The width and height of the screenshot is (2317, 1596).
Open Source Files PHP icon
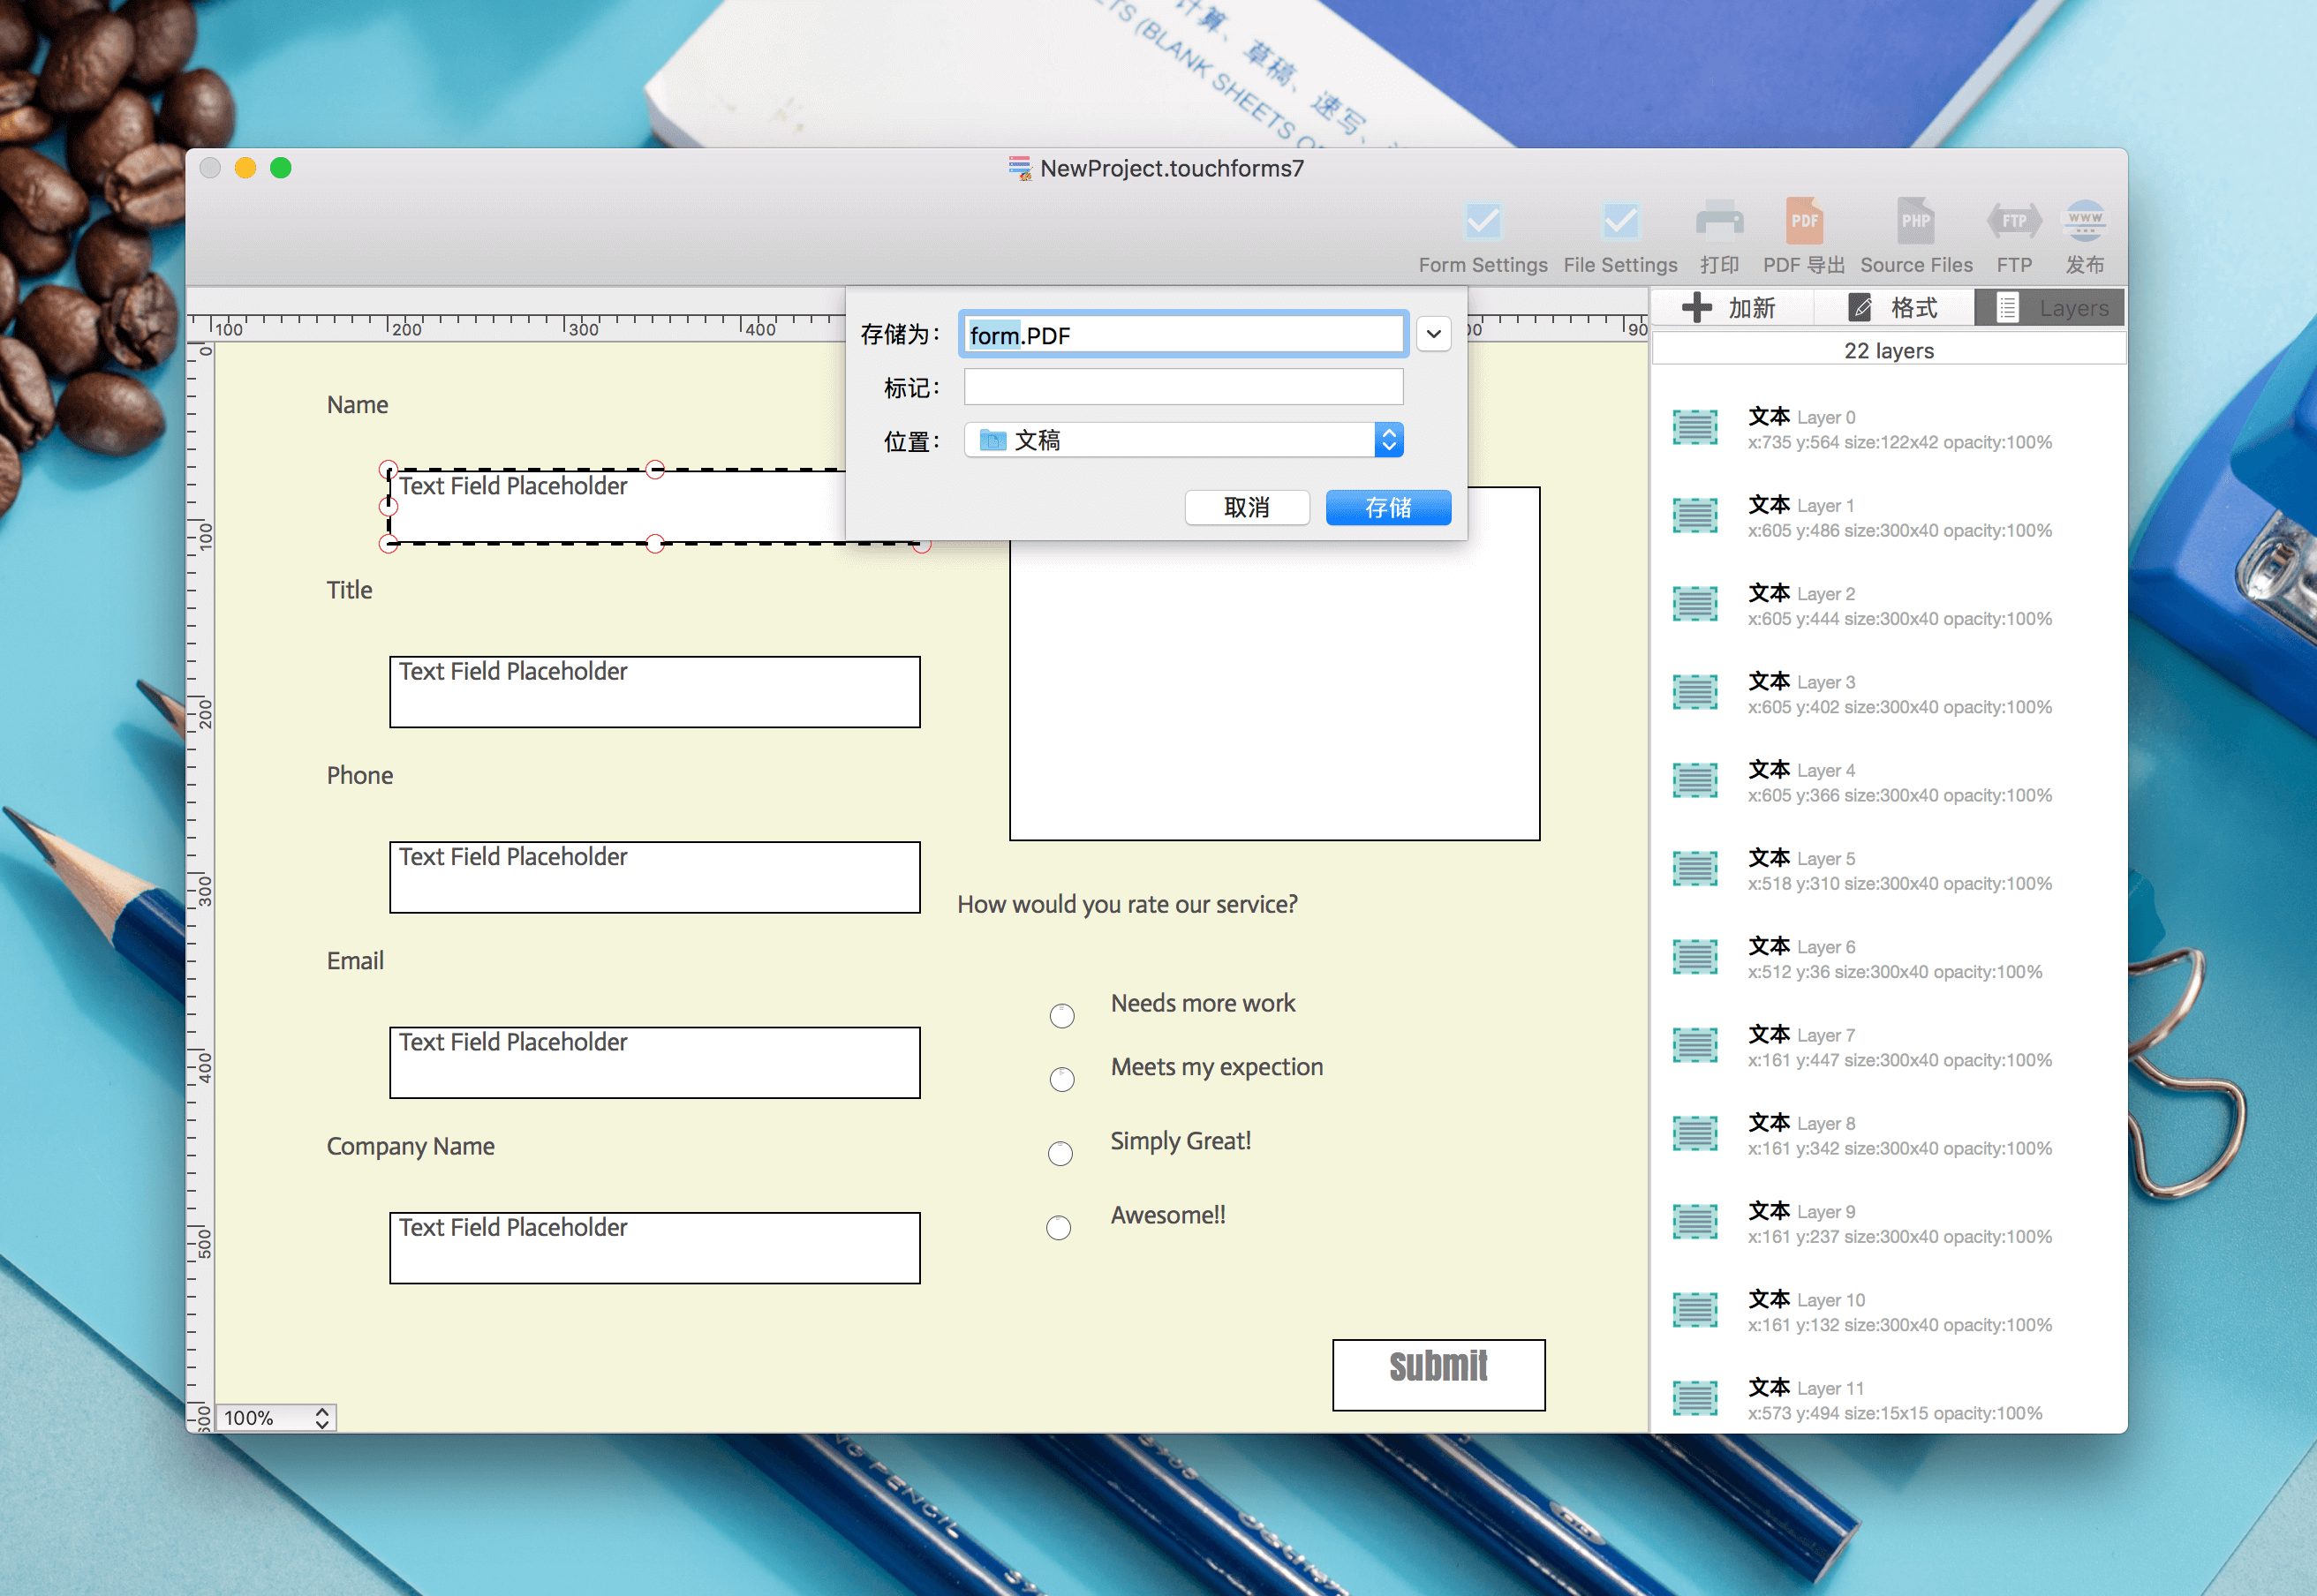point(1915,222)
